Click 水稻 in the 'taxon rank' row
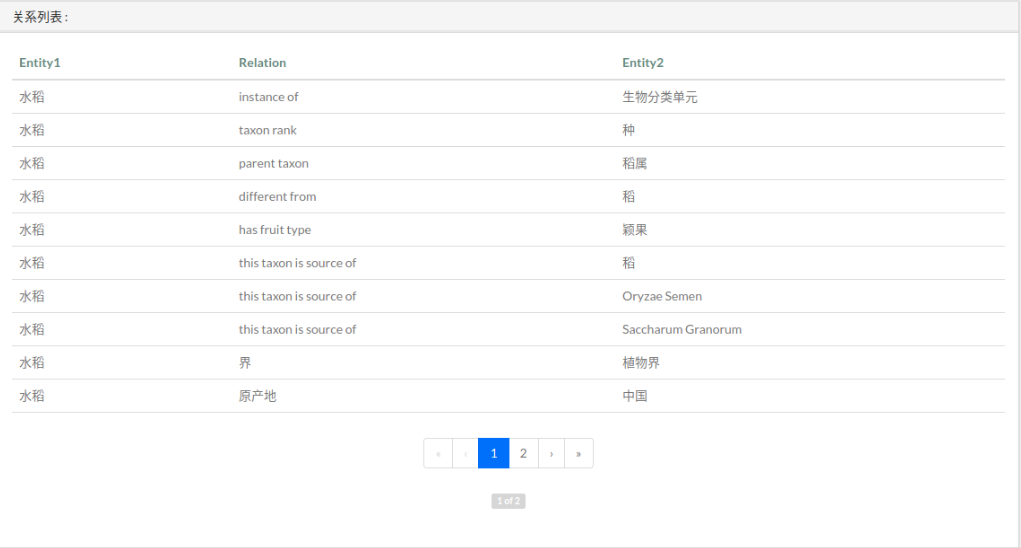1021x548 pixels. [x=32, y=130]
